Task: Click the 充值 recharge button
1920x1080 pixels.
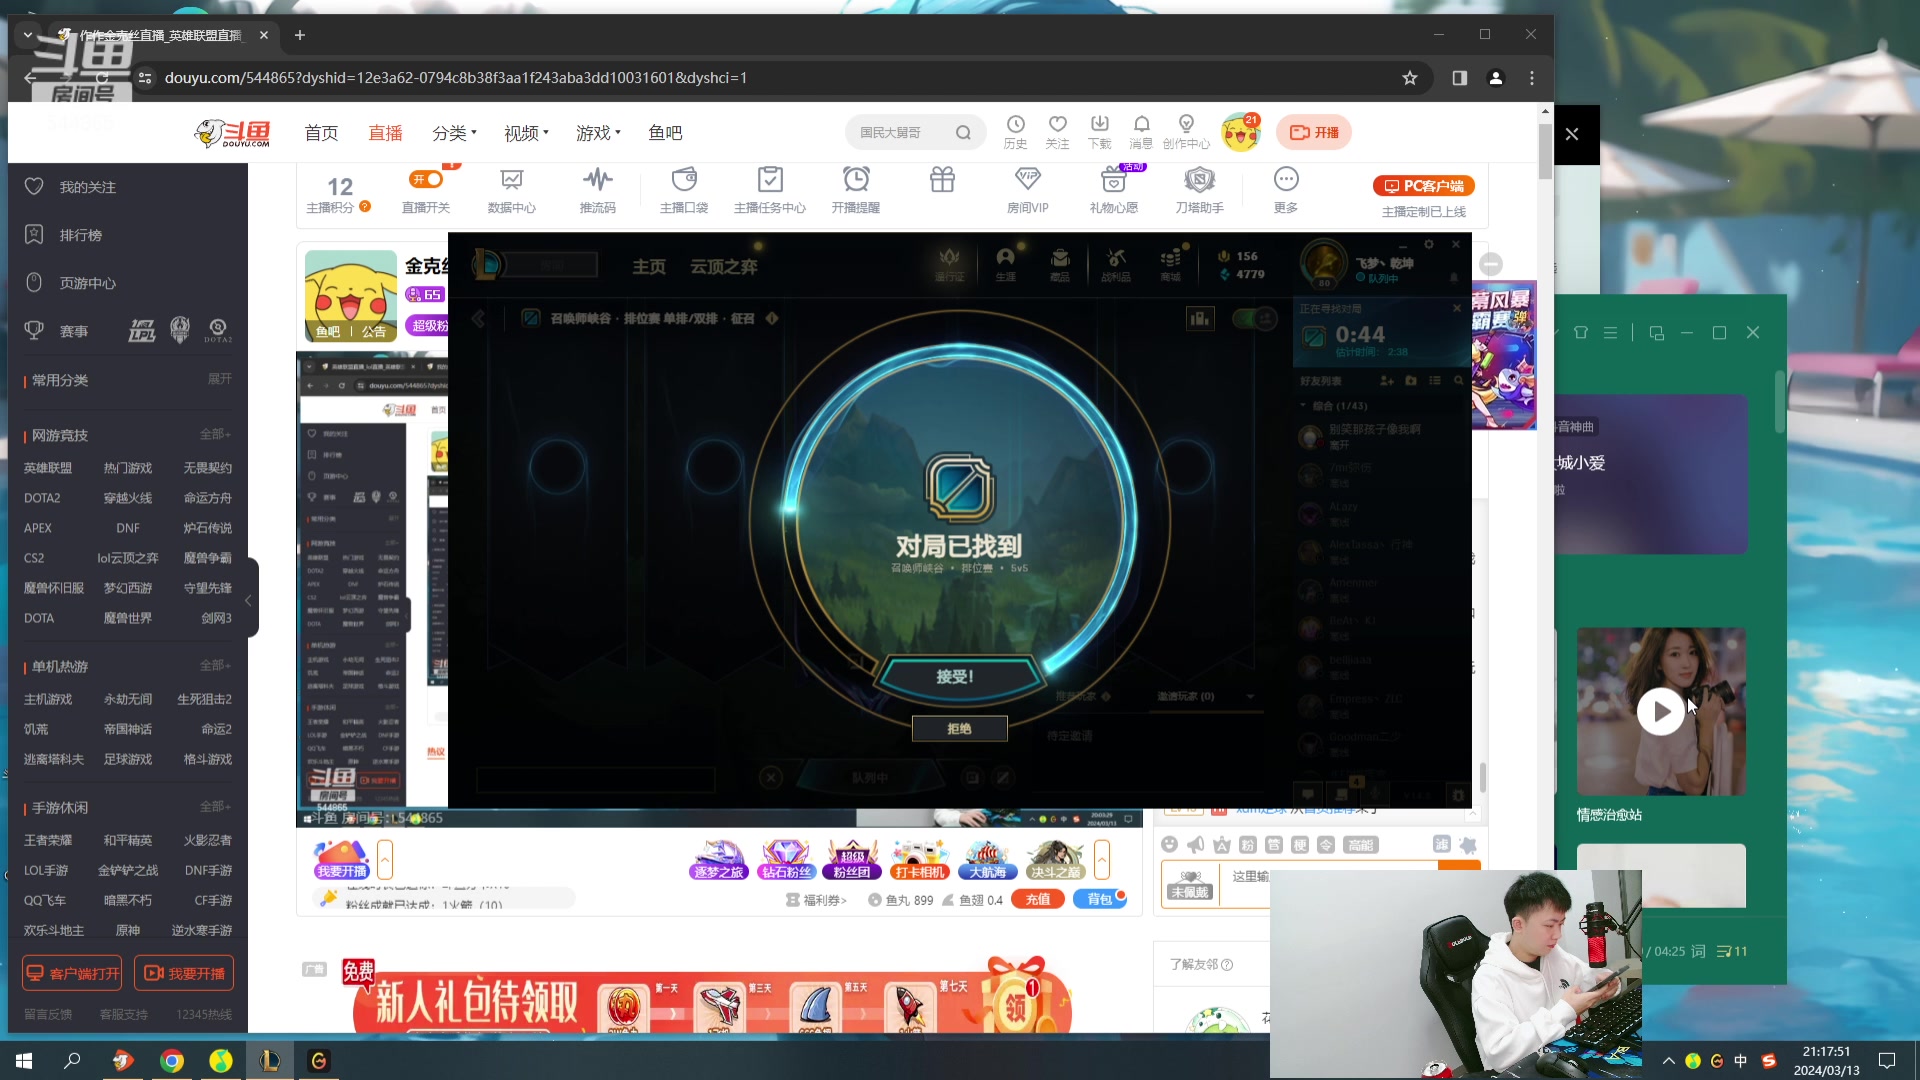Action: [1038, 899]
